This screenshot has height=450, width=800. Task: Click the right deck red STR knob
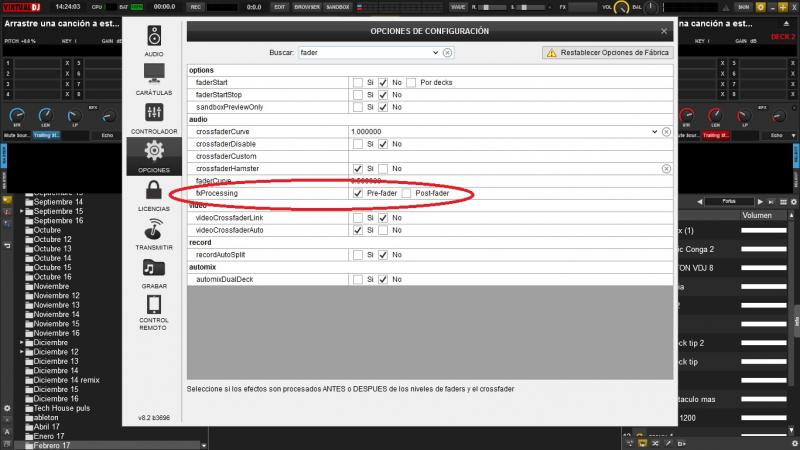pyautogui.click(x=686, y=116)
